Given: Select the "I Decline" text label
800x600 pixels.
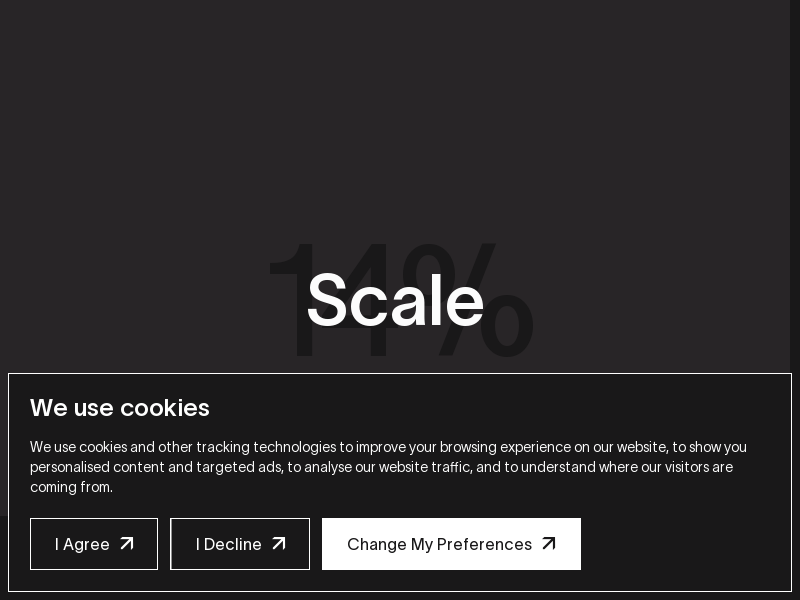Looking at the screenshot, I should 229,544.
